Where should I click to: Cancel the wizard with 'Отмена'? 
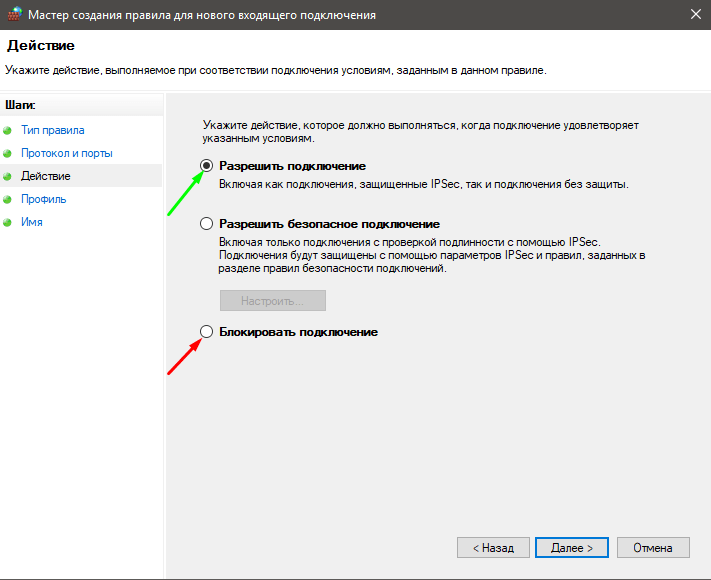click(x=653, y=548)
